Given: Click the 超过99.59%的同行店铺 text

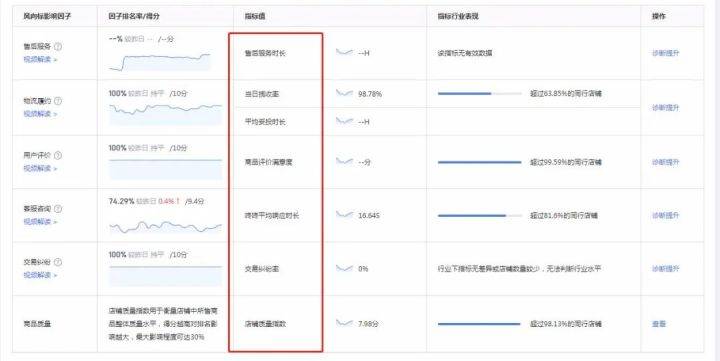Looking at the screenshot, I should pyautogui.click(x=566, y=162).
